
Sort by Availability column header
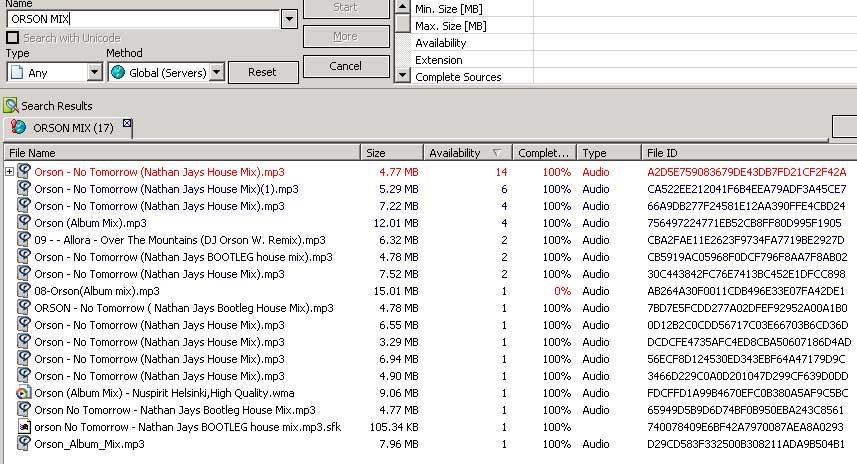click(x=468, y=153)
